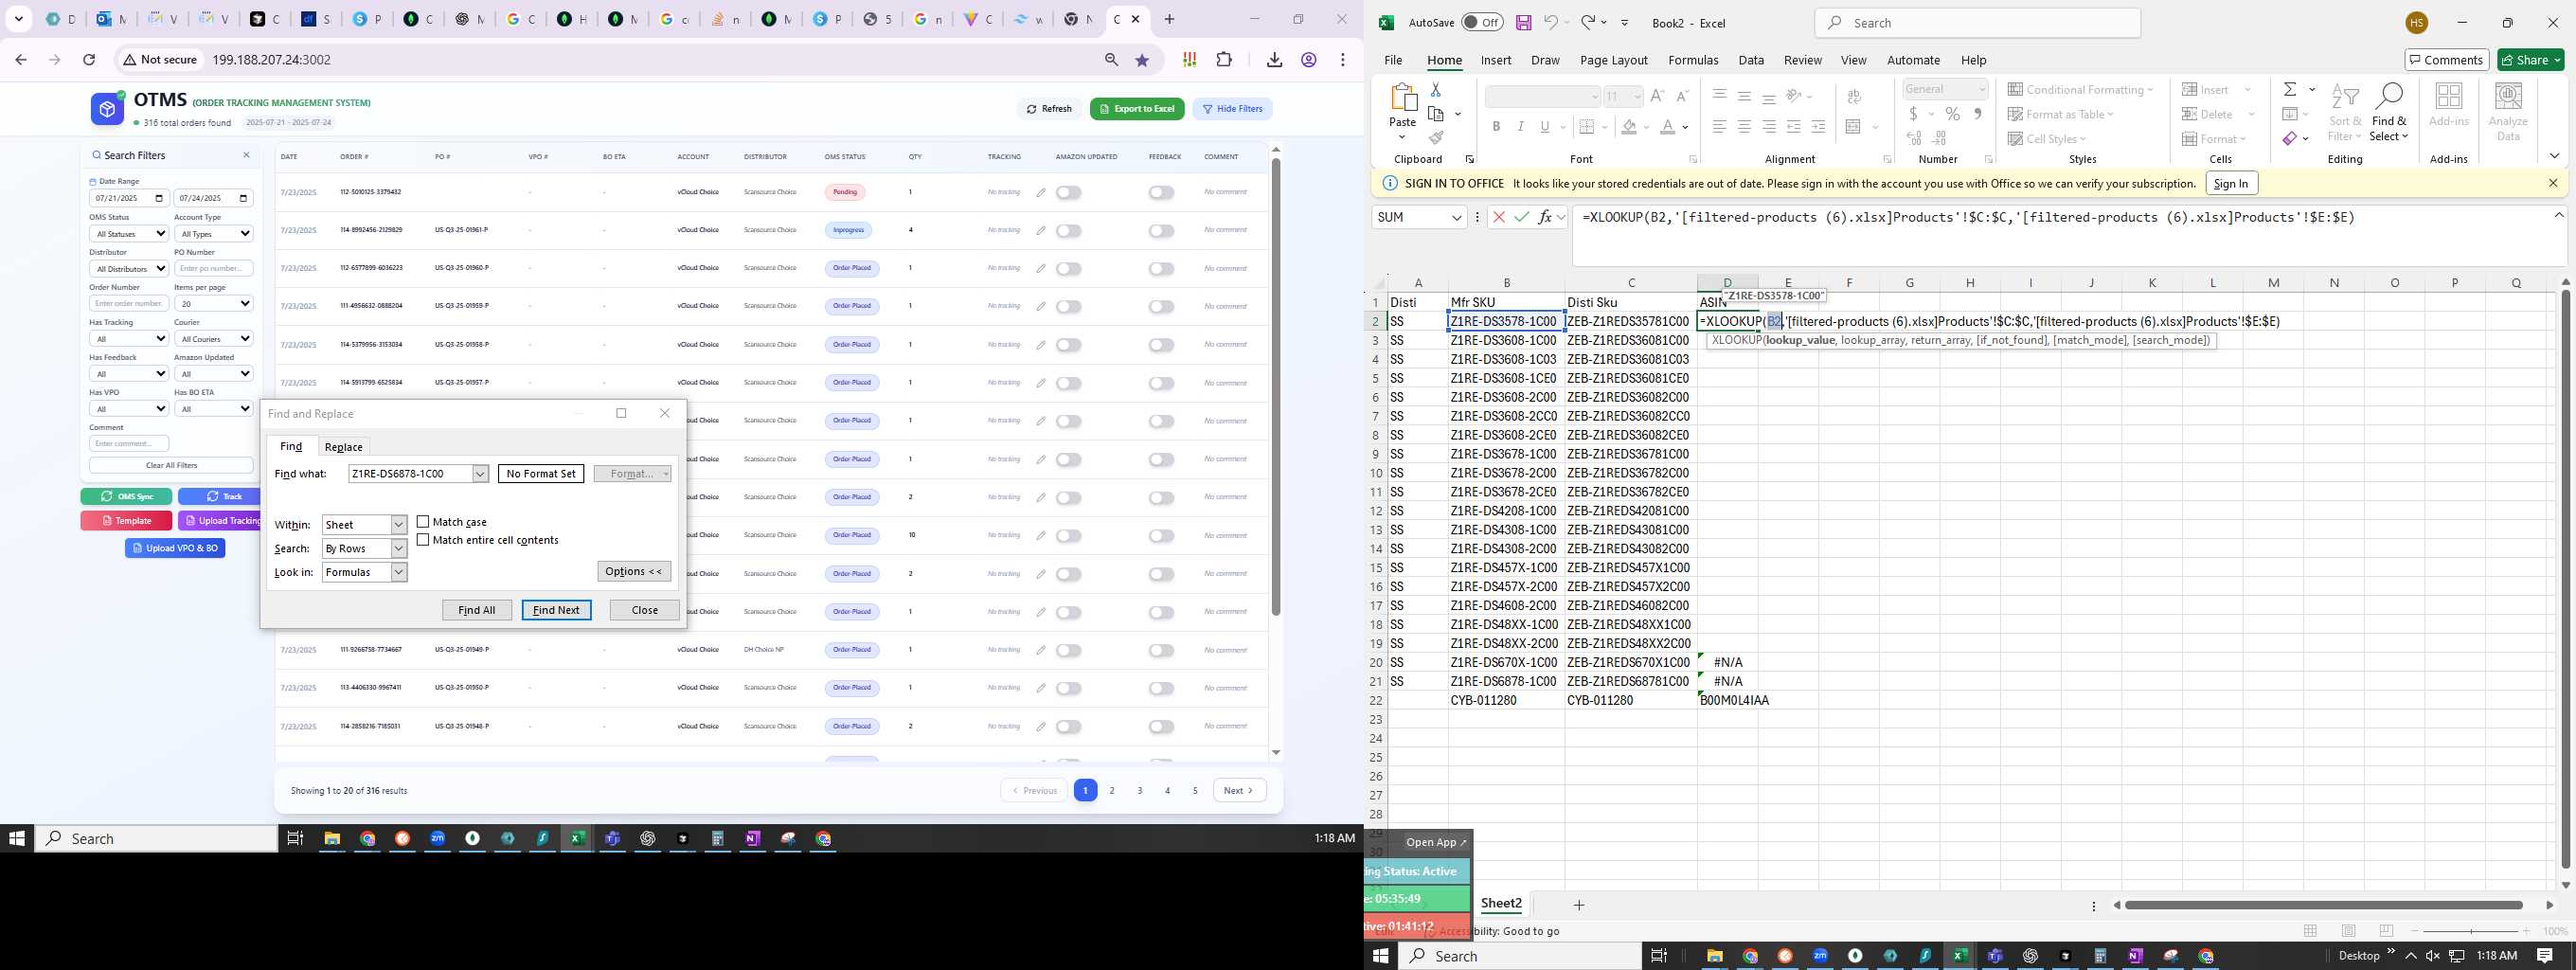Viewport: 2576px width, 970px height.
Task: Expand the Excel Name Box dropdown
Action: click(x=1456, y=218)
